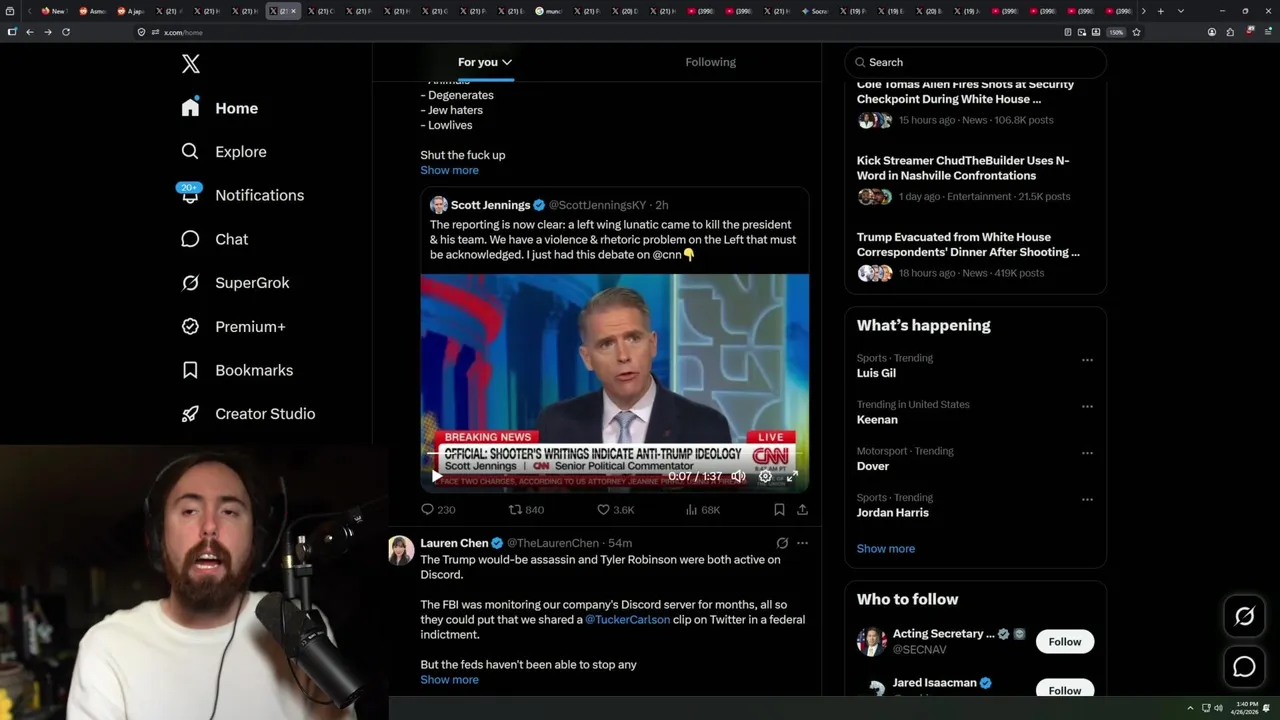Open Explore search page

click(x=224, y=152)
